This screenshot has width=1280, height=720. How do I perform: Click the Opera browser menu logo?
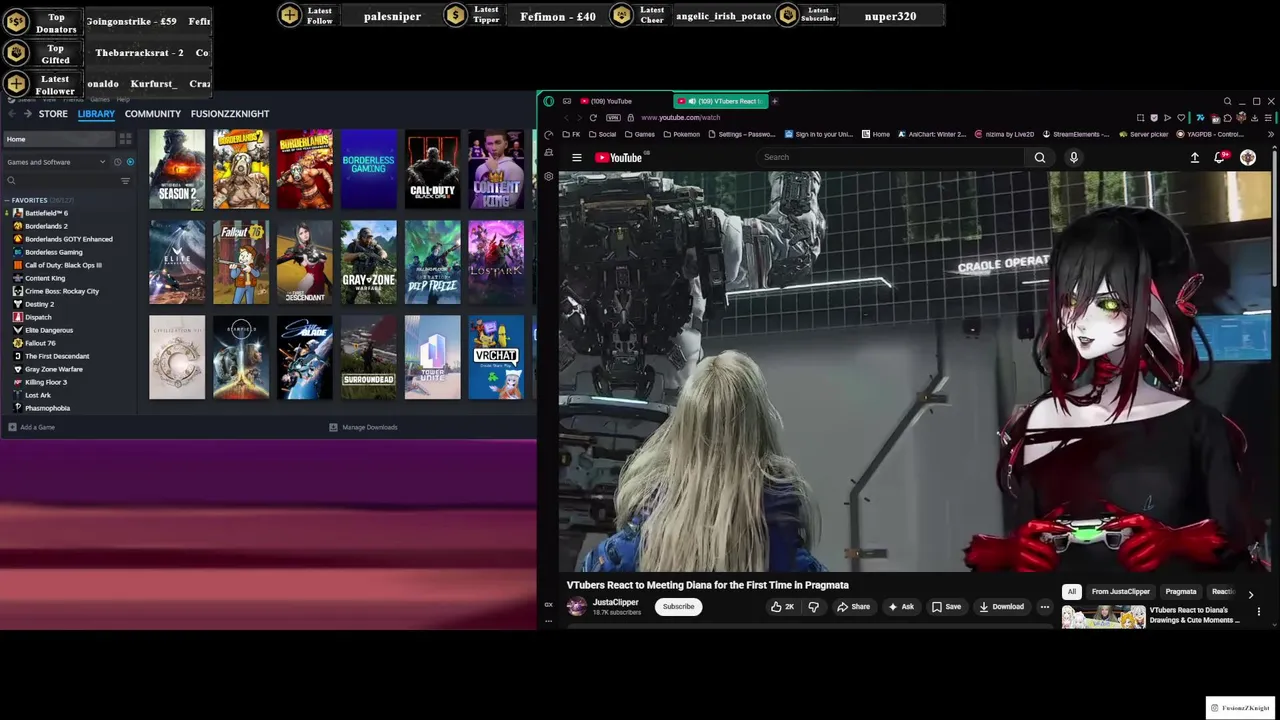[x=548, y=101]
